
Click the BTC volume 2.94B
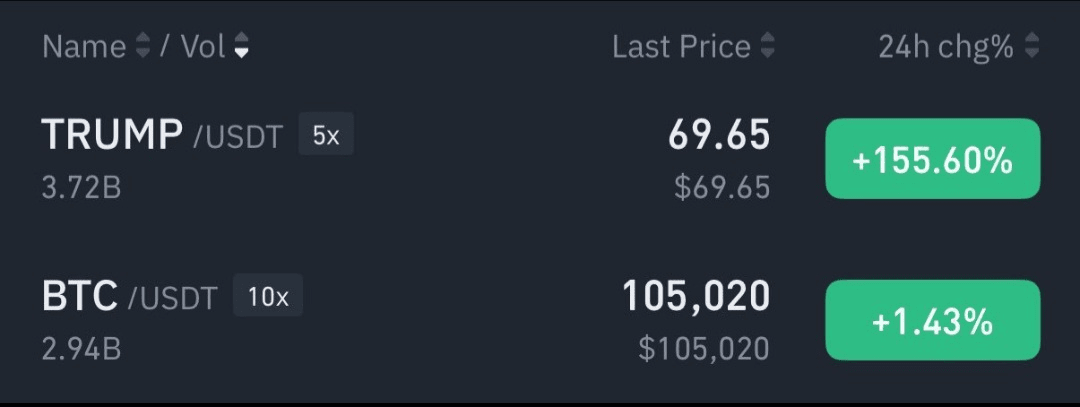pos(82,349)
